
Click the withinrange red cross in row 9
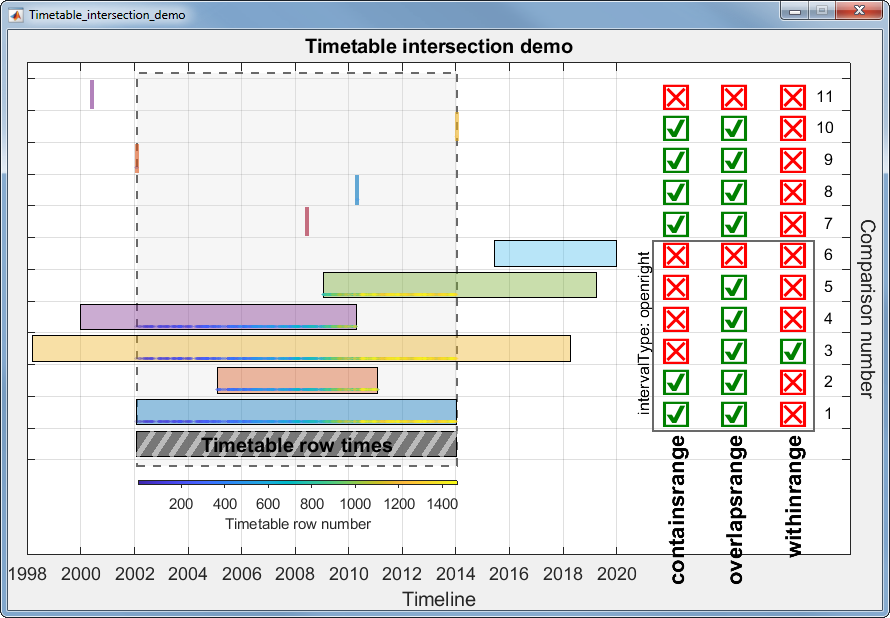pyautogui.click(x=792, y=160)
